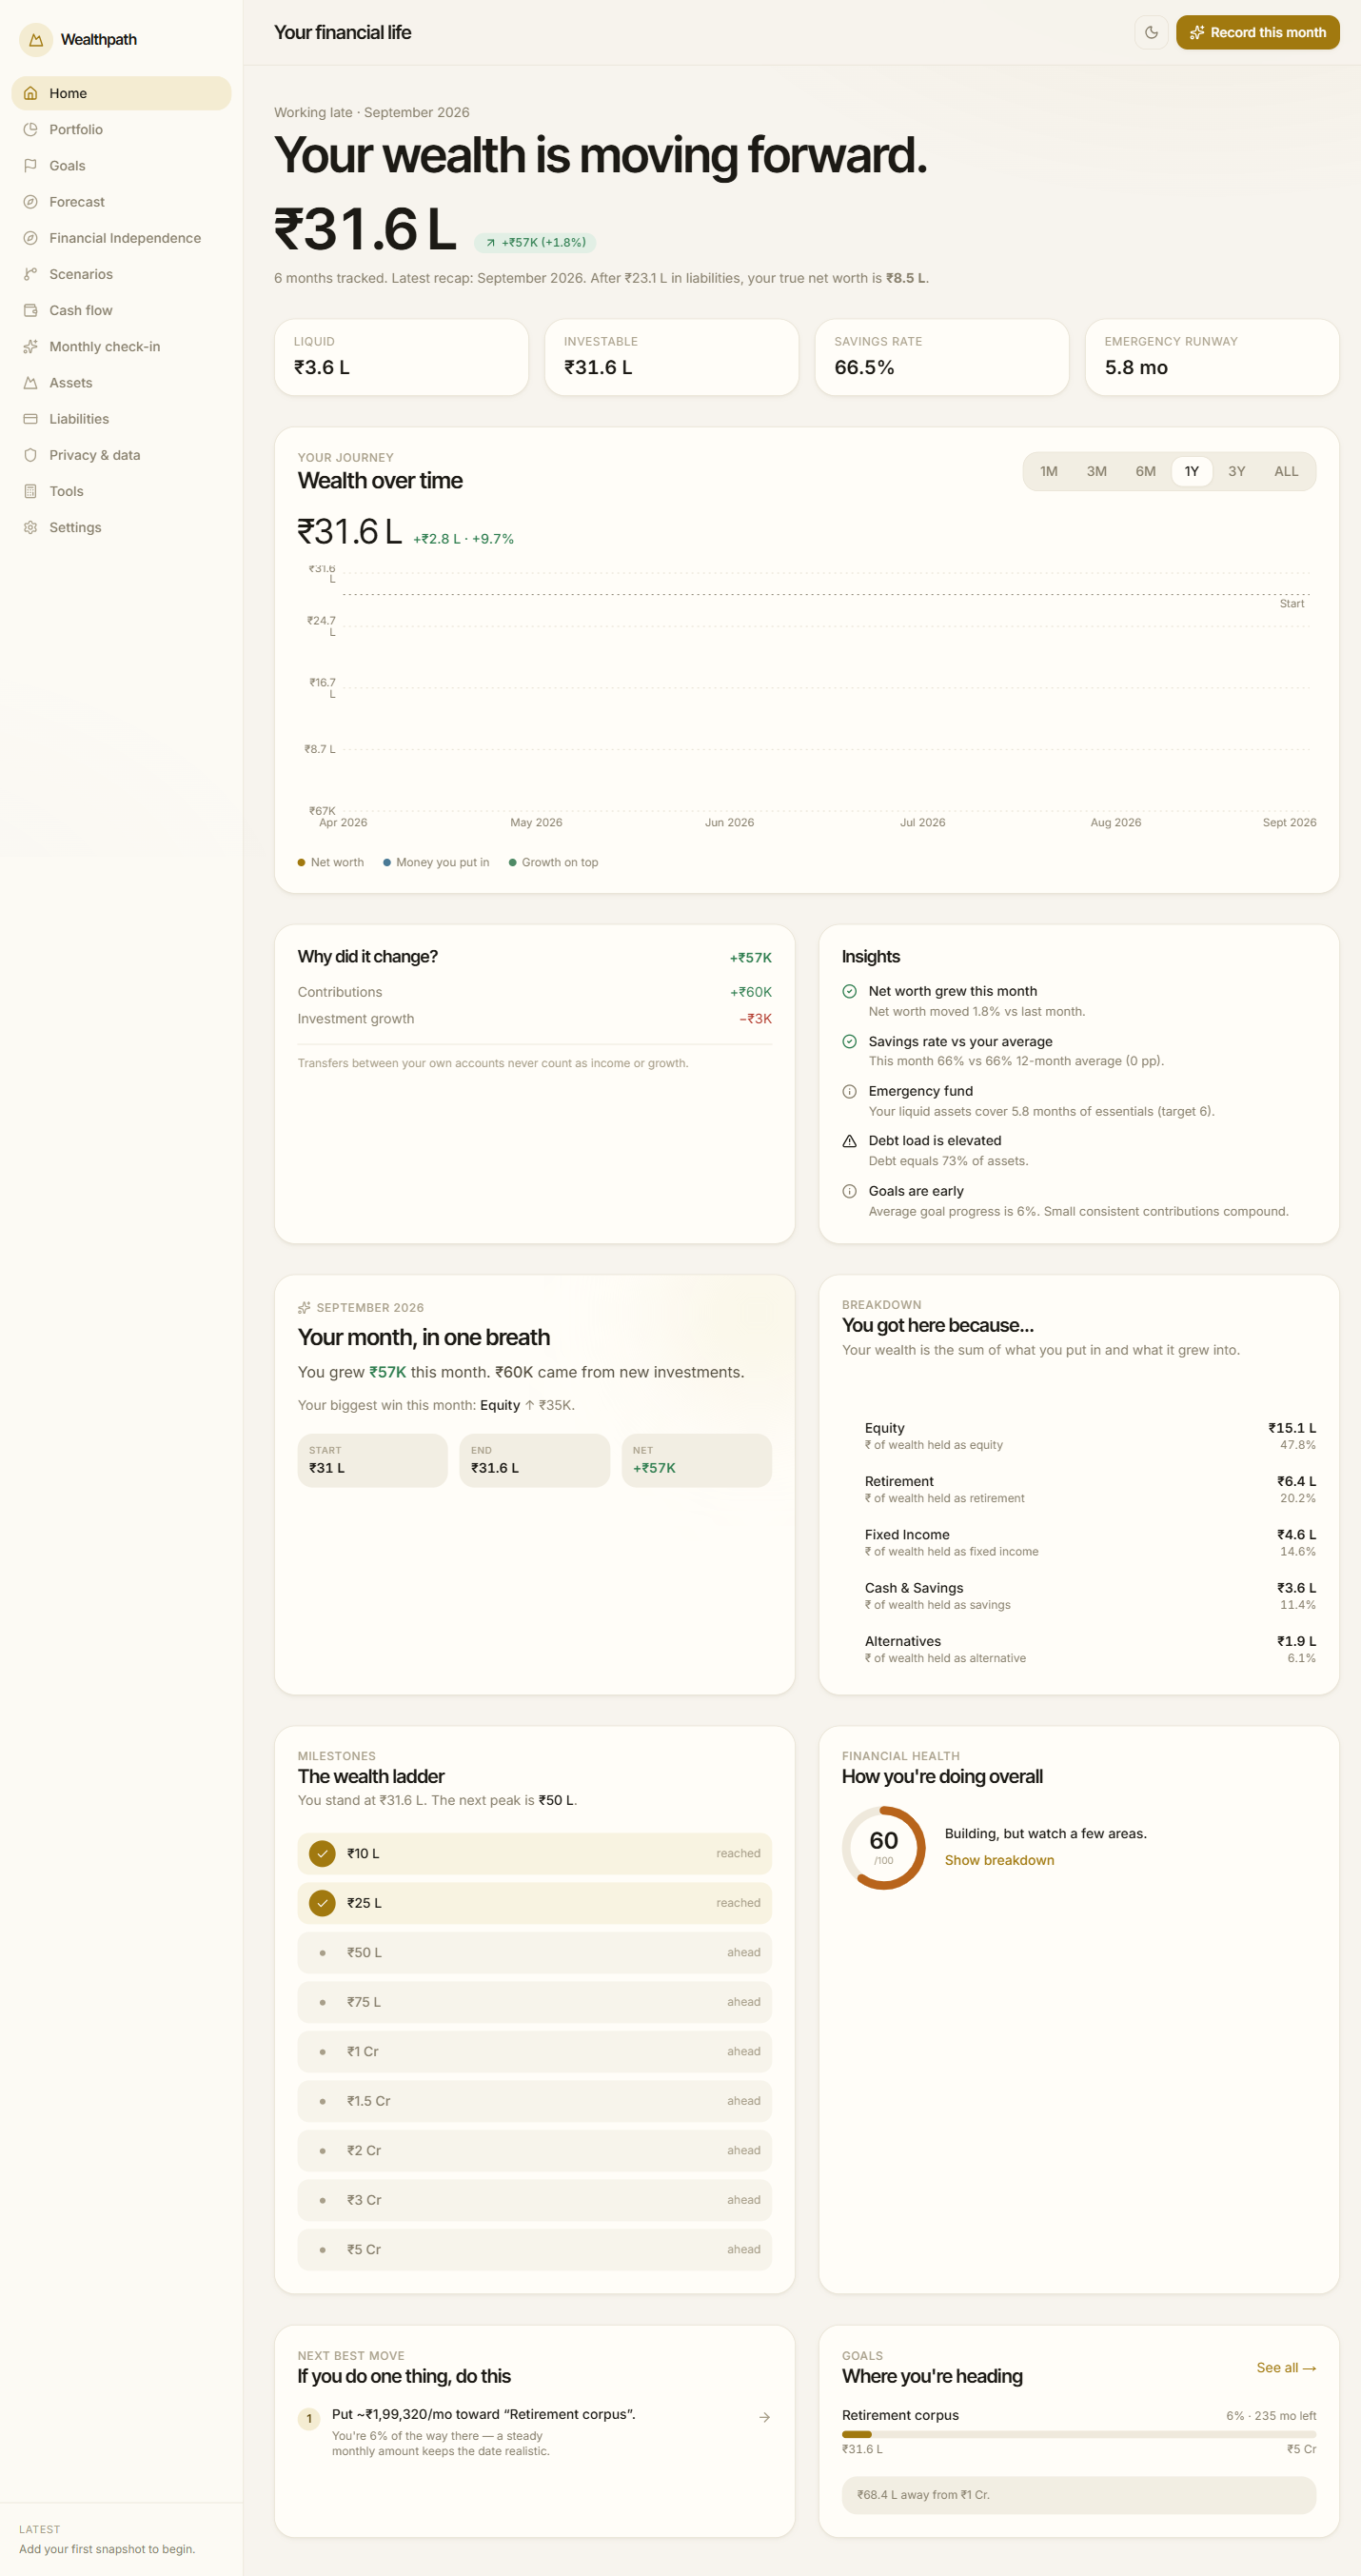Open the See all goals link

[x=1286, y=2367]
